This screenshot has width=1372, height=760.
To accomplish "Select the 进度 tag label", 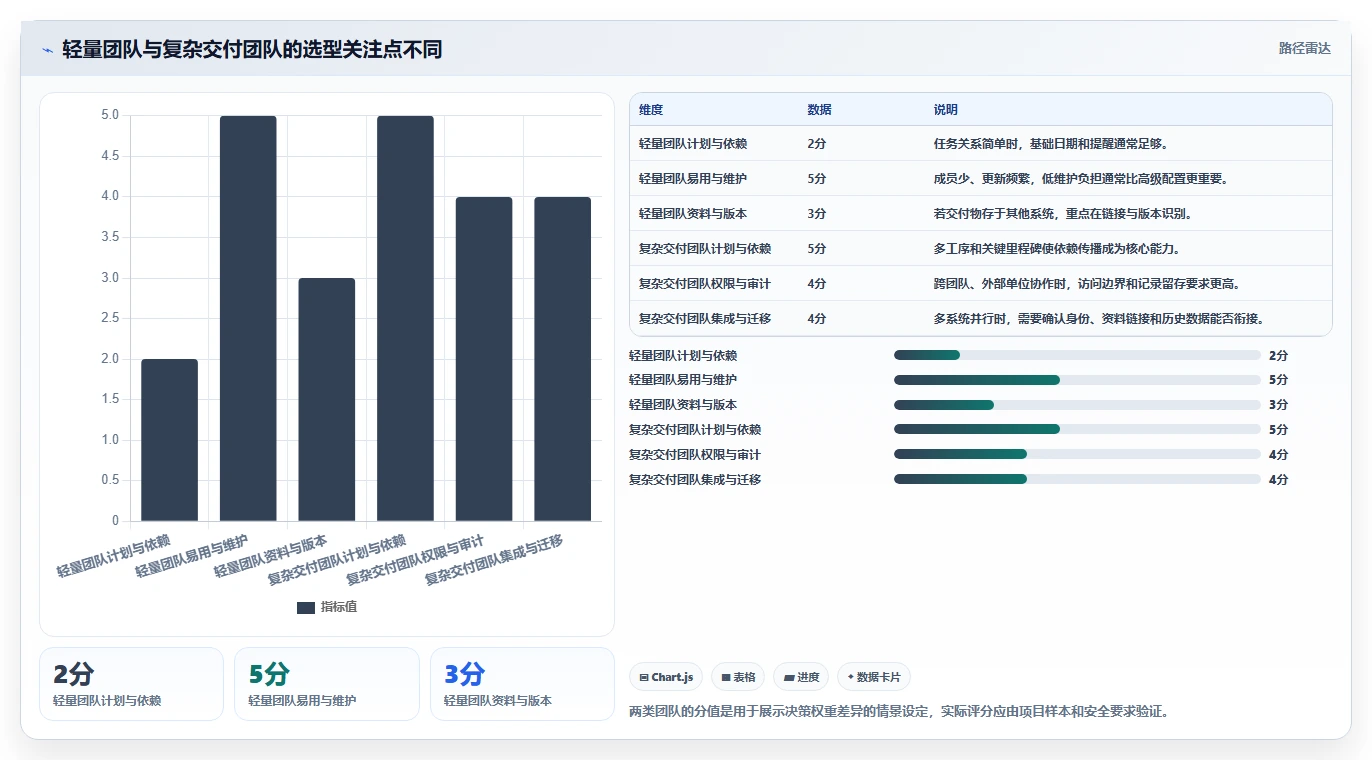I will click(x=808, y=677).
